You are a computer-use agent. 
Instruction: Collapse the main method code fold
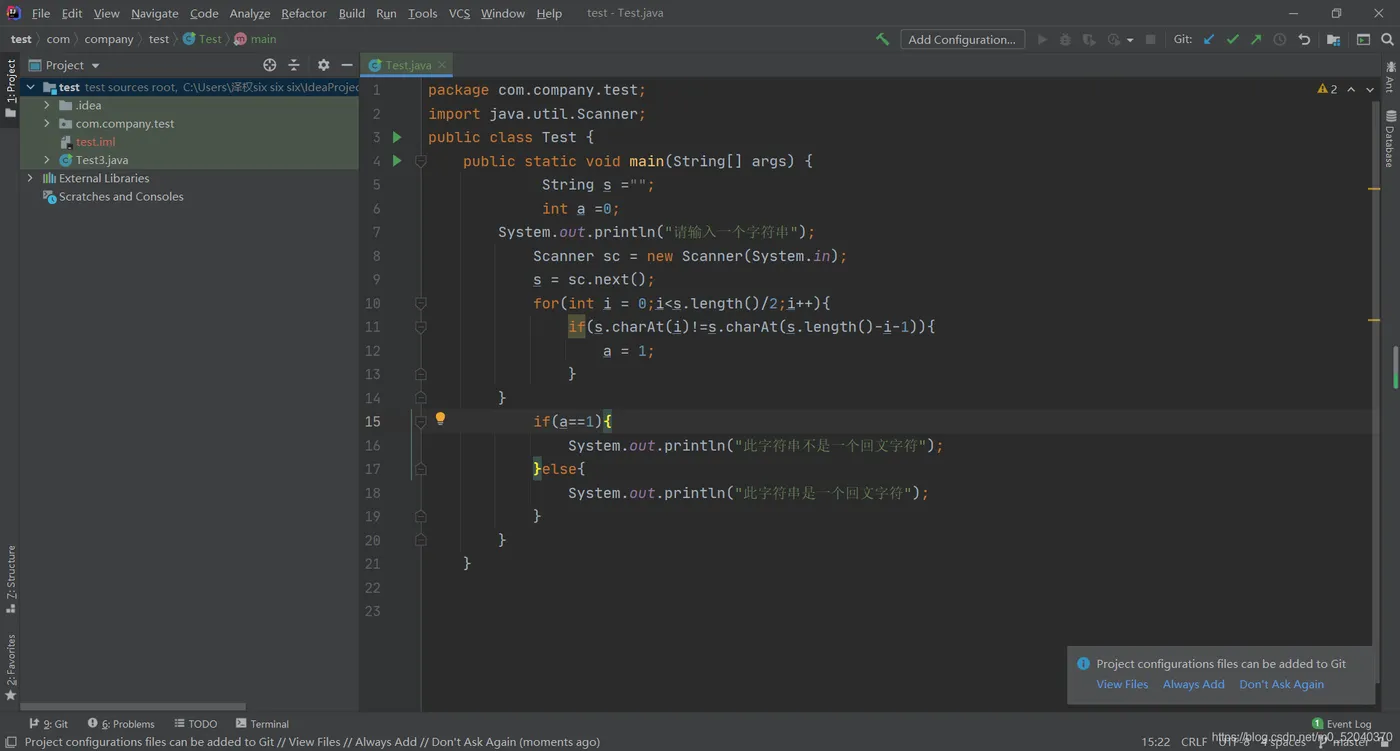click(x=421, y=161)
